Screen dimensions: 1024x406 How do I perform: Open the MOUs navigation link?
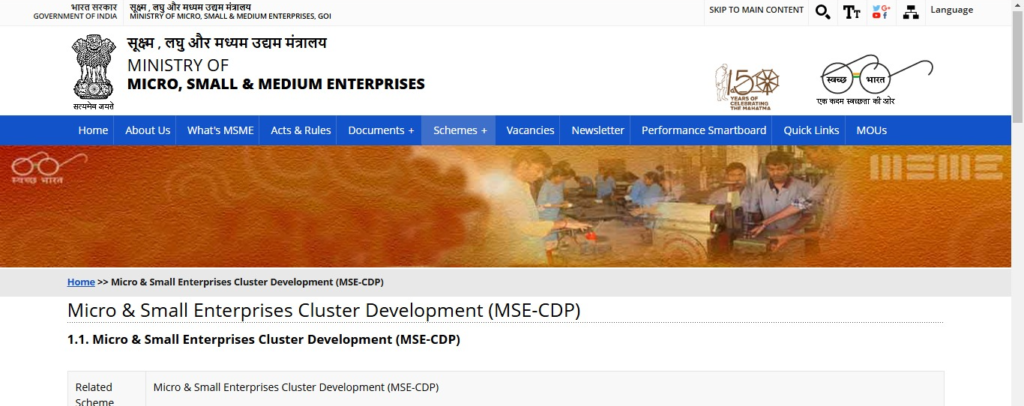click(x=871, y=130)
